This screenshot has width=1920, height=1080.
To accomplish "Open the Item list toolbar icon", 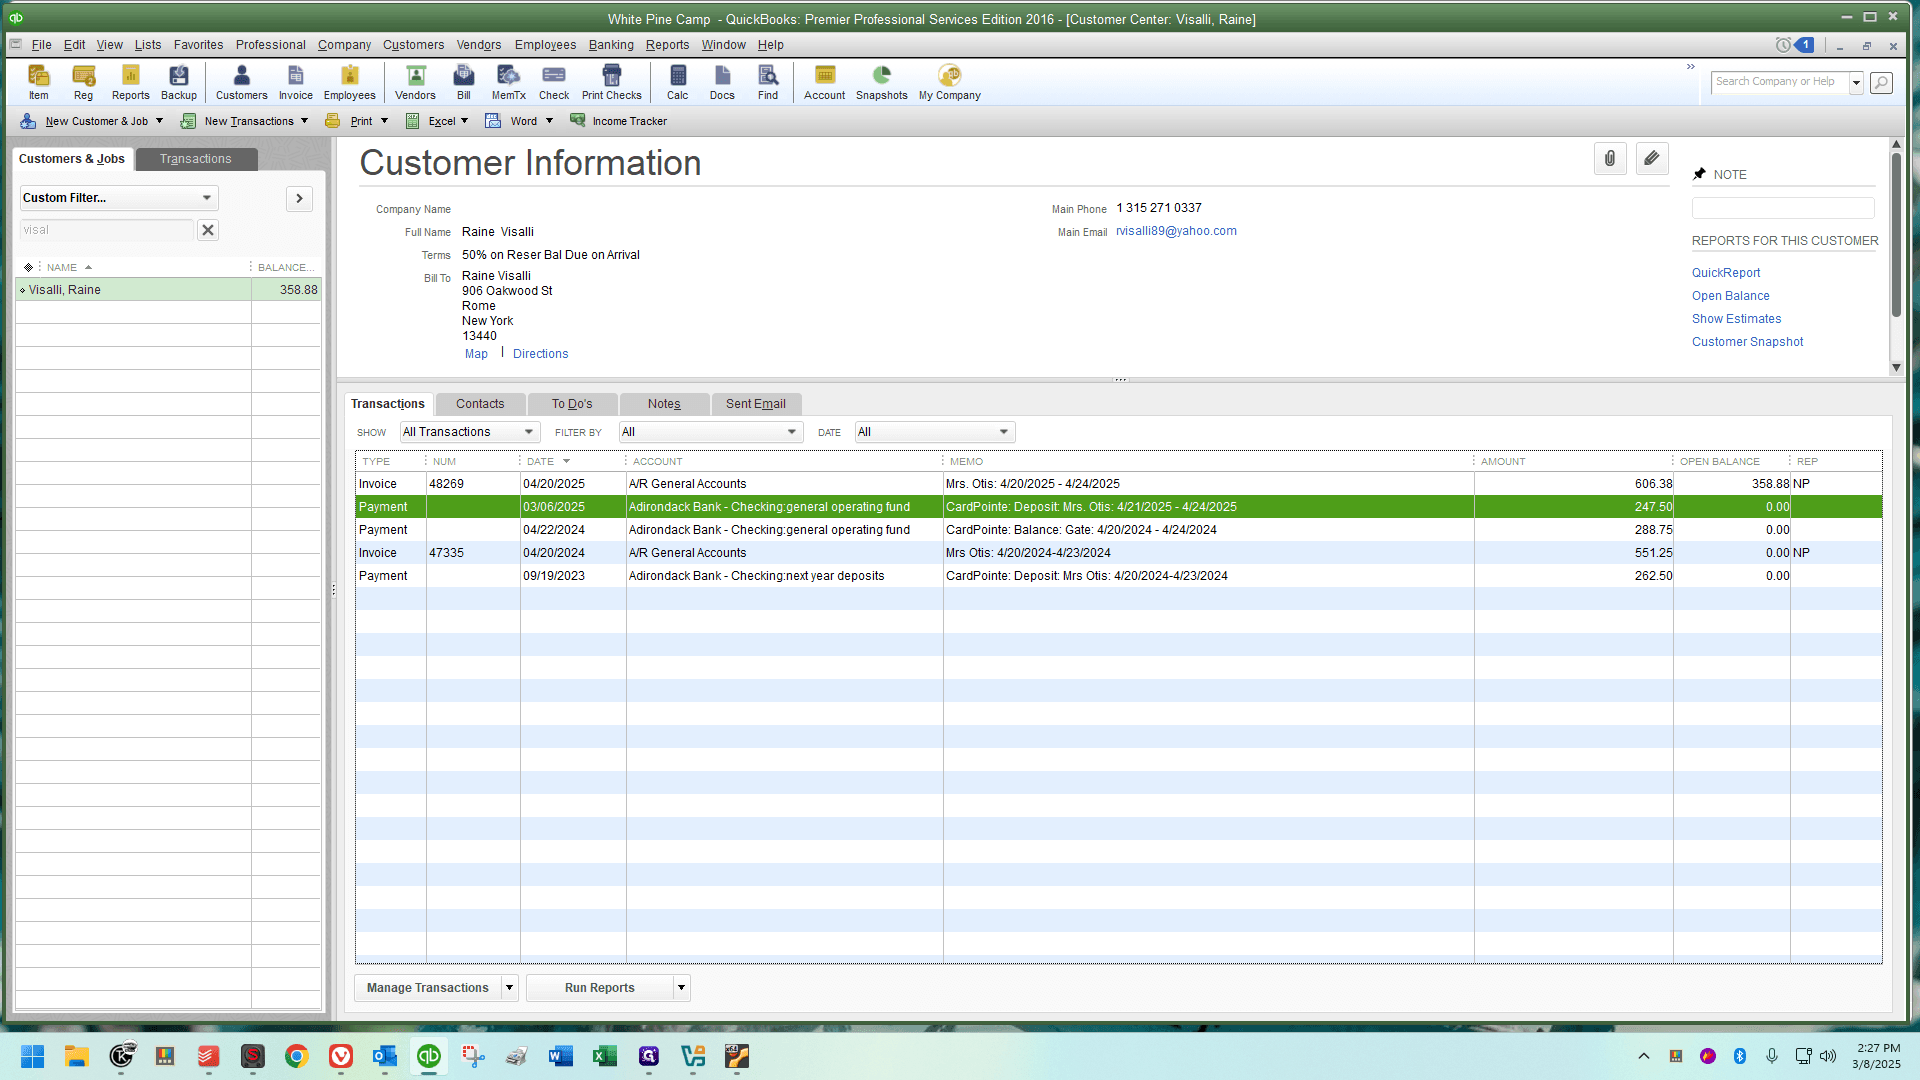I will coord(38,82).
